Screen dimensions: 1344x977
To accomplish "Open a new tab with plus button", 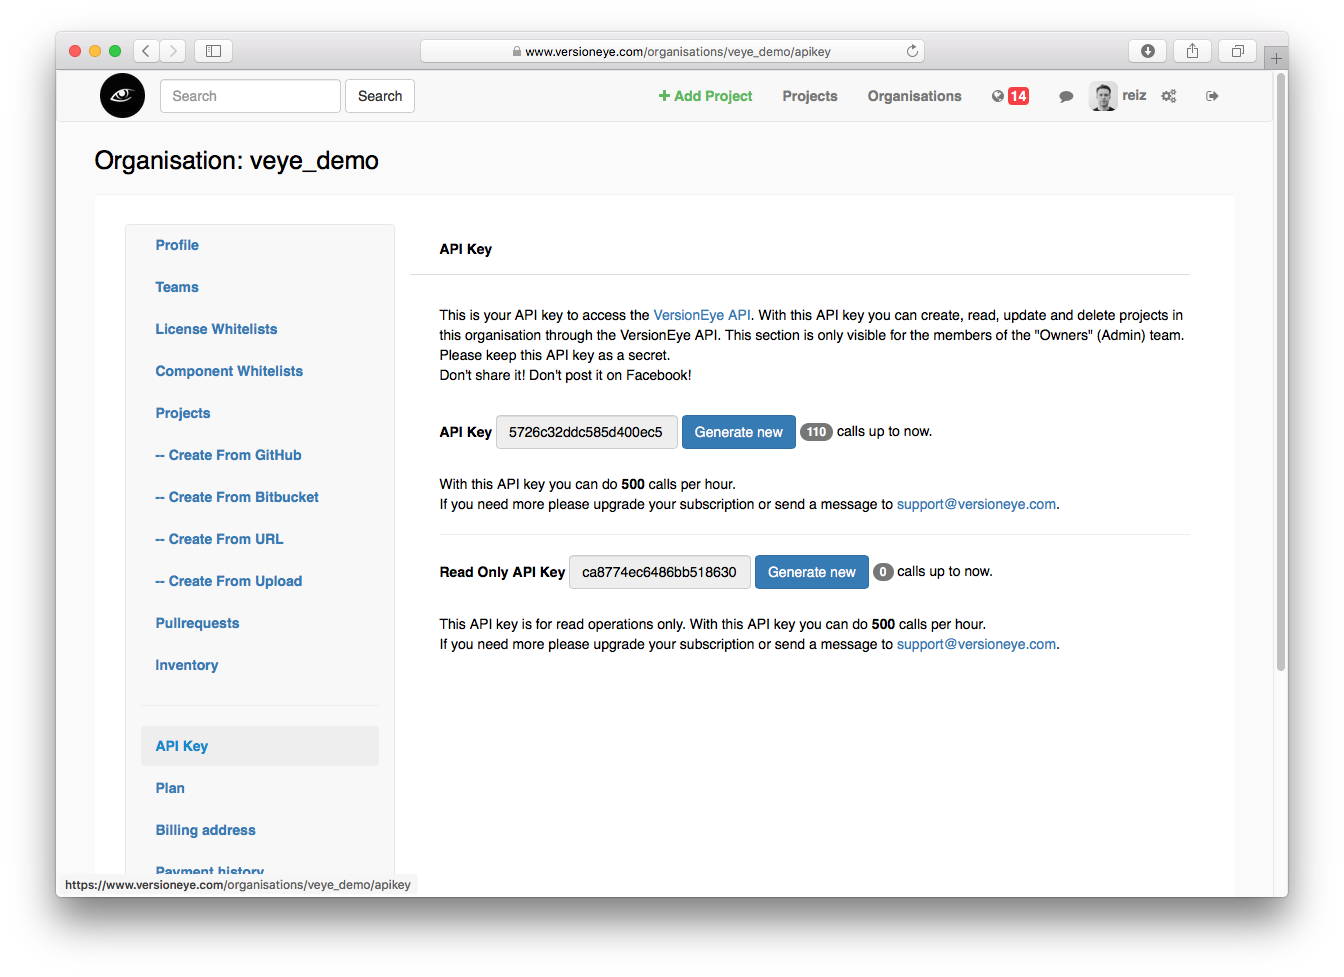I will tap(1276, 58).
